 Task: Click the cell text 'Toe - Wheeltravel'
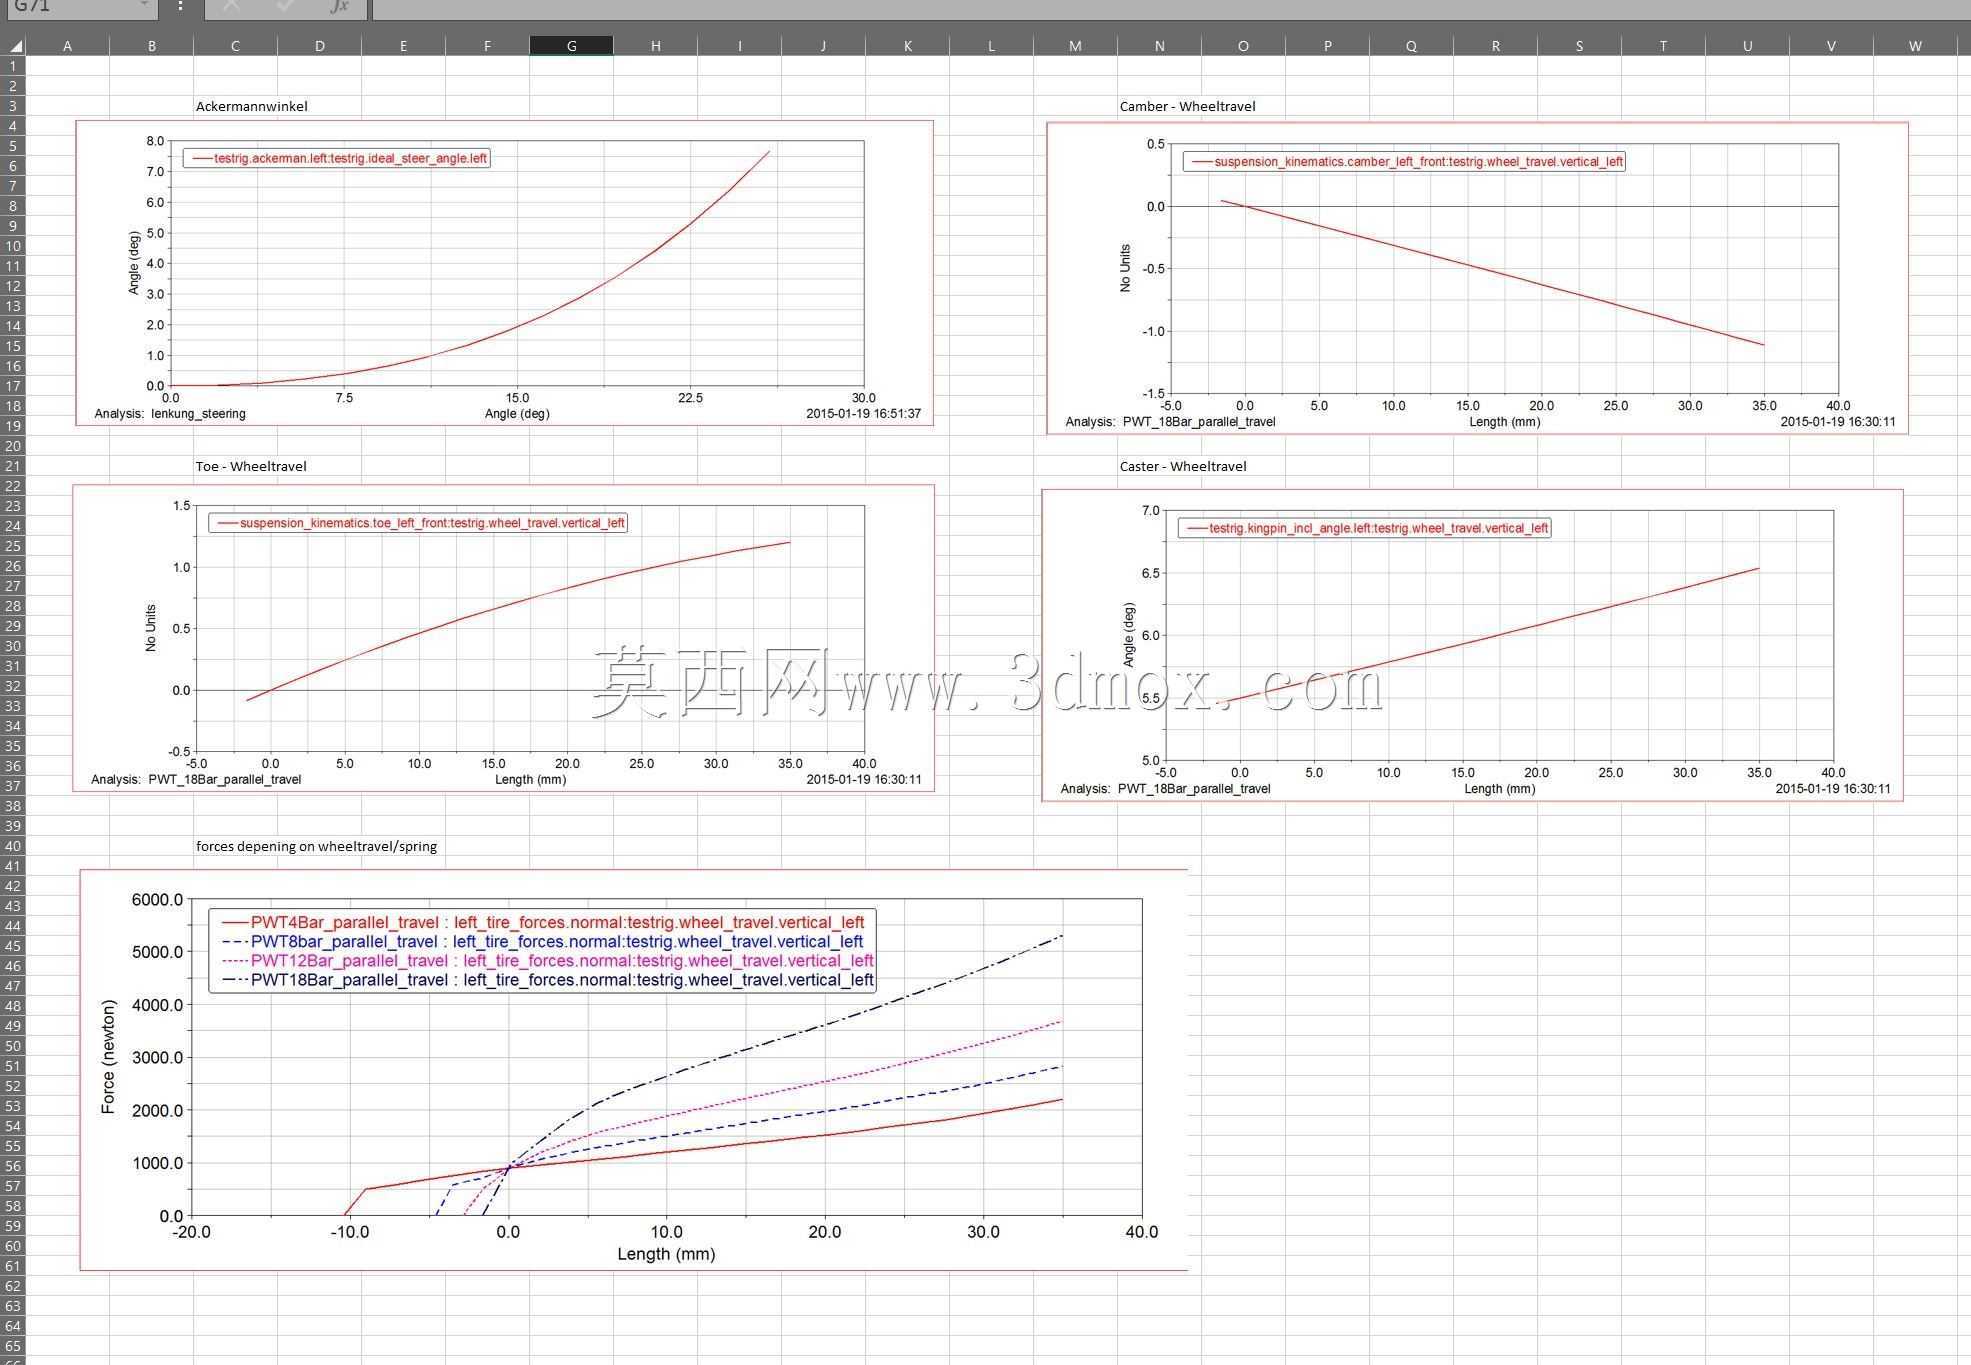click(251, 466)
